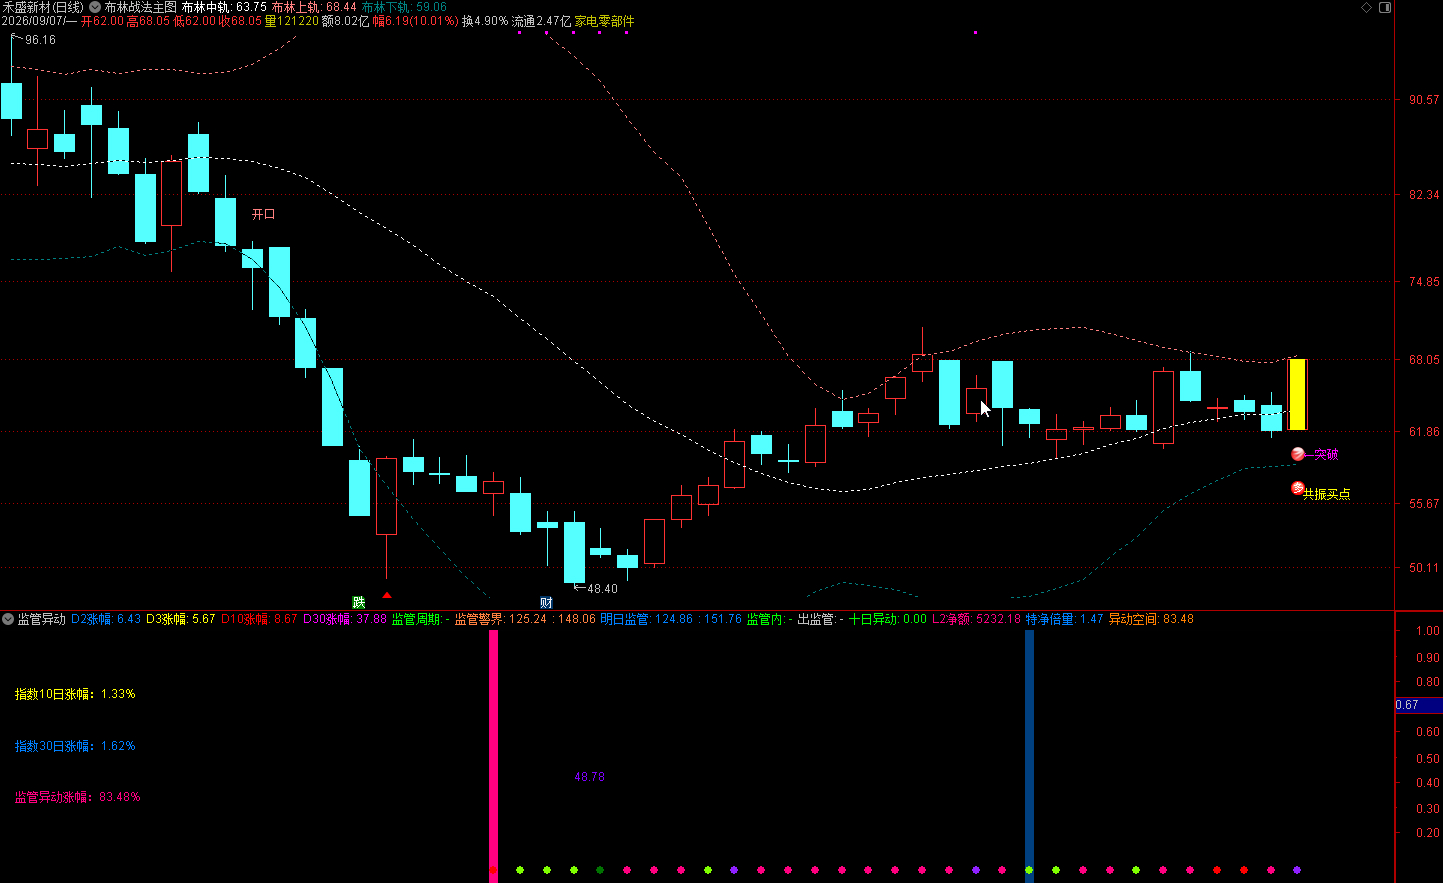Image resolution: width=1443 pixels, height=883 pixels.
Task: Select the yellow highlighted last candlestick
Action: point(1297,394)
